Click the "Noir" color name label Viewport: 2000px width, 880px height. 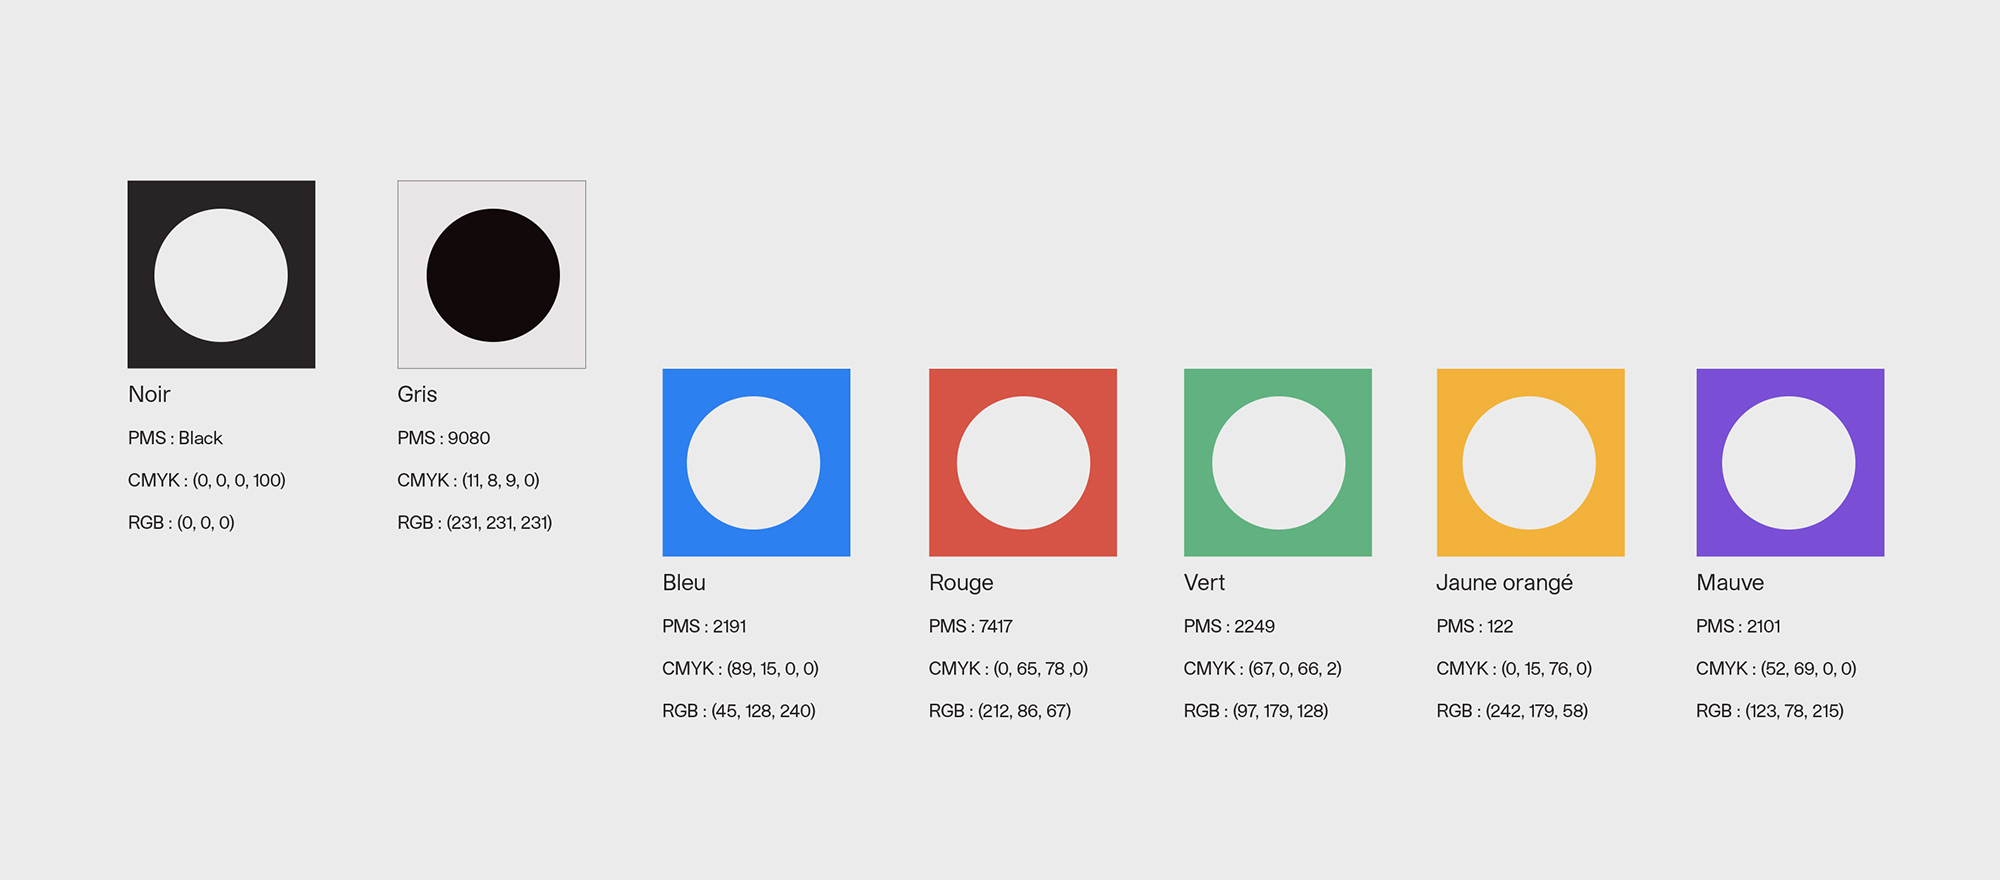tap(149, 394)
